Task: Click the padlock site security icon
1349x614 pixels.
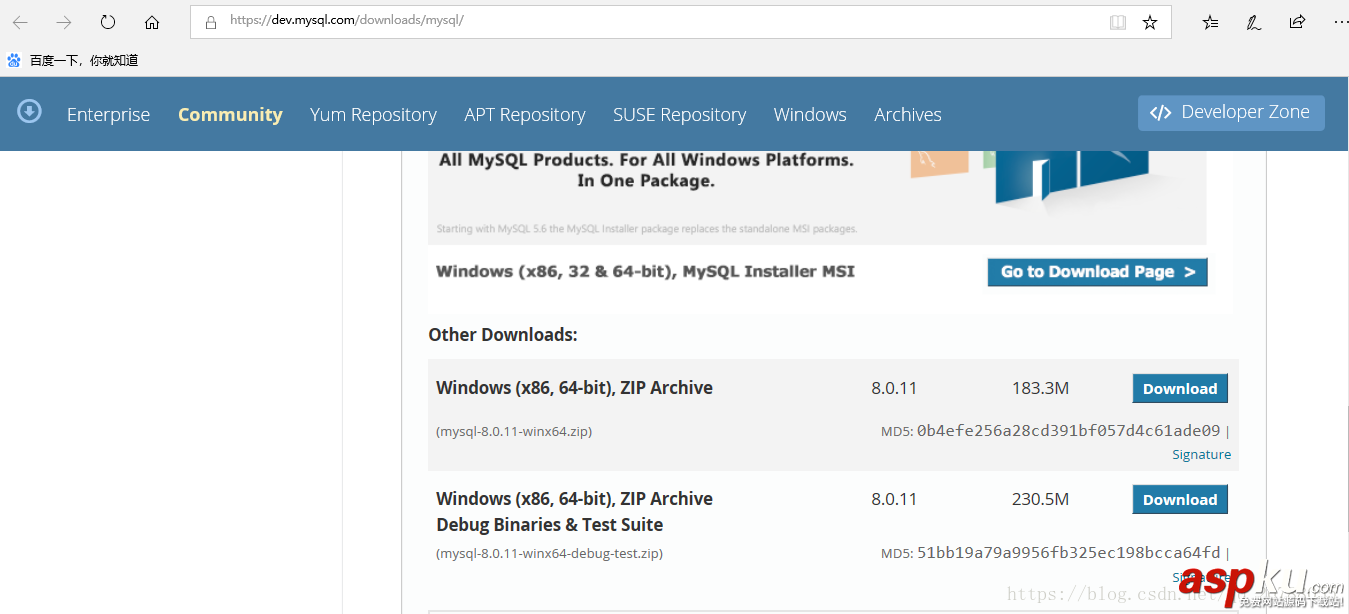Action: coord(210,22)
